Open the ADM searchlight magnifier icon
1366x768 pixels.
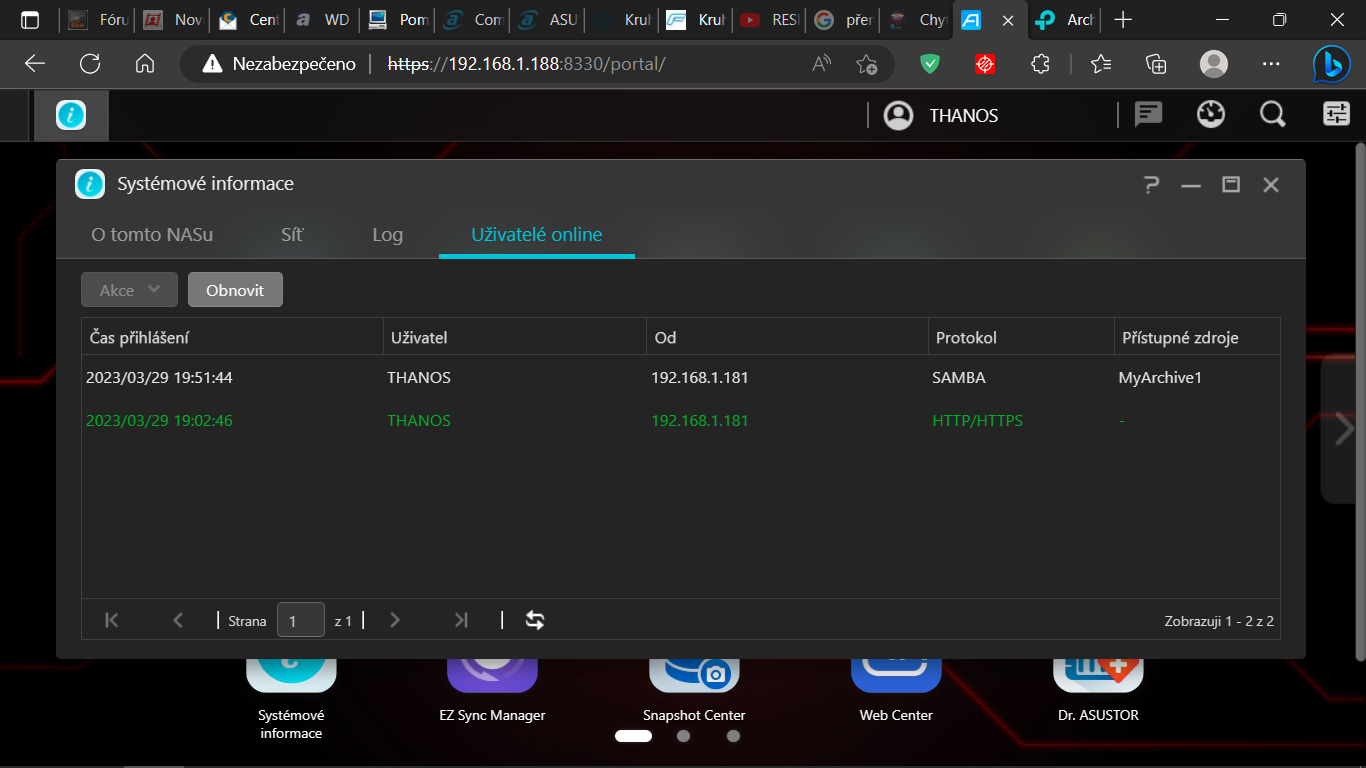(1273, 115)
